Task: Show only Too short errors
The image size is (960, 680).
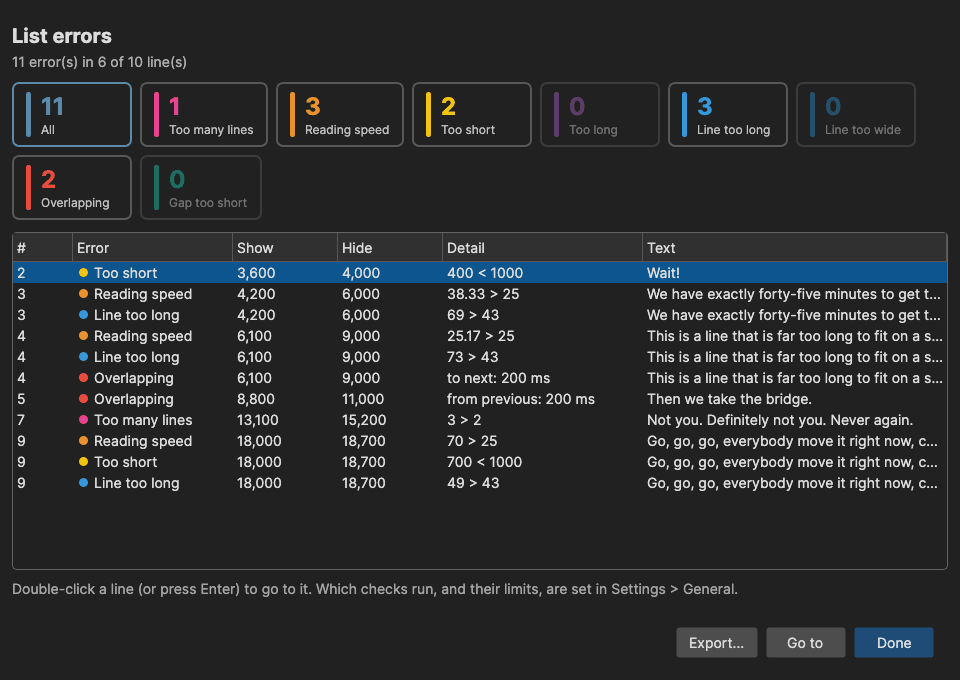Action: tap(471, 114)
